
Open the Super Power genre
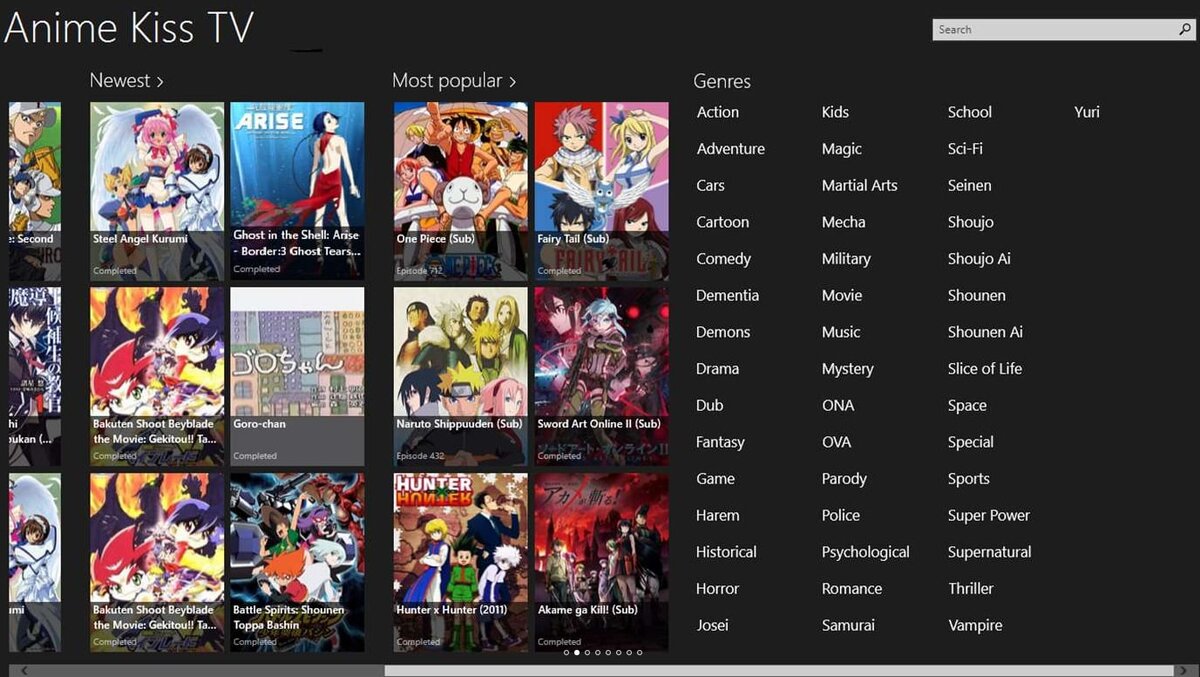[x=989, y=515]
